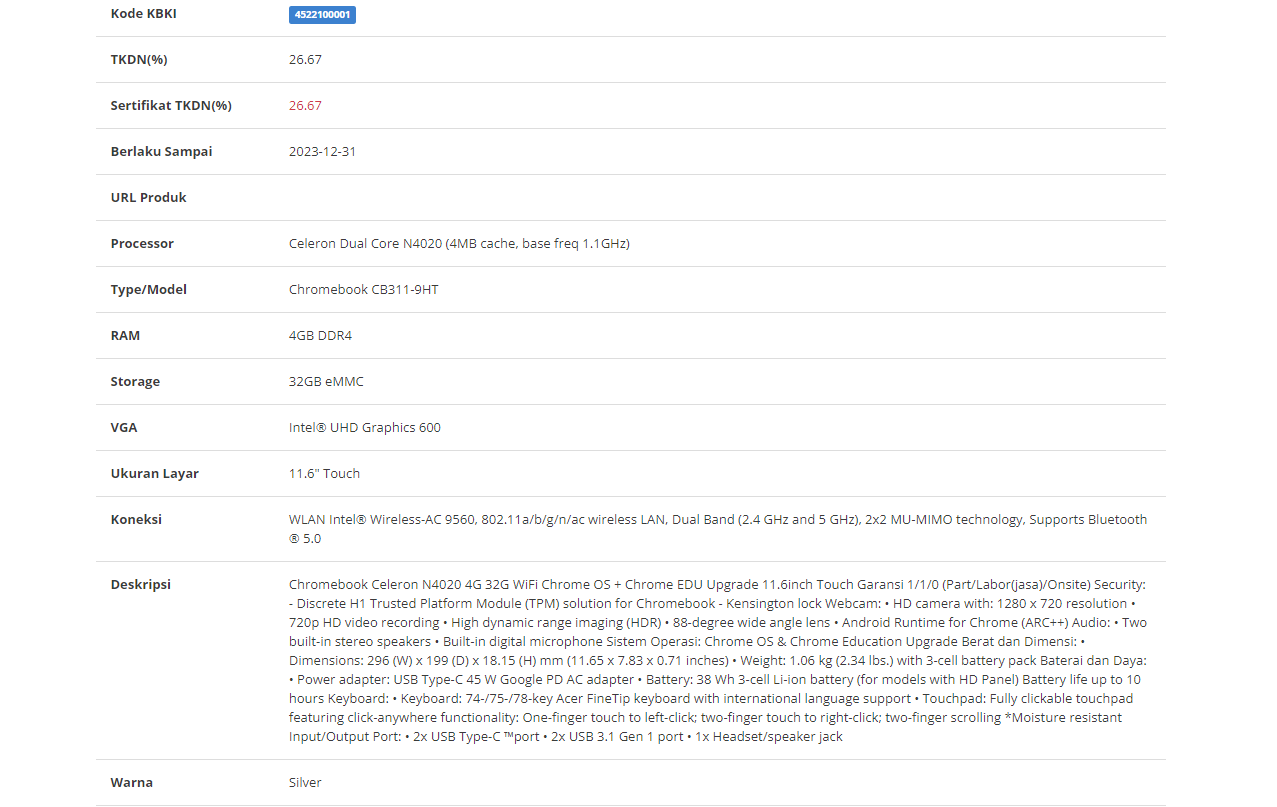Select the 'Silver' color value
This screenshot has height=807, width=1277.
pos(305,783)
